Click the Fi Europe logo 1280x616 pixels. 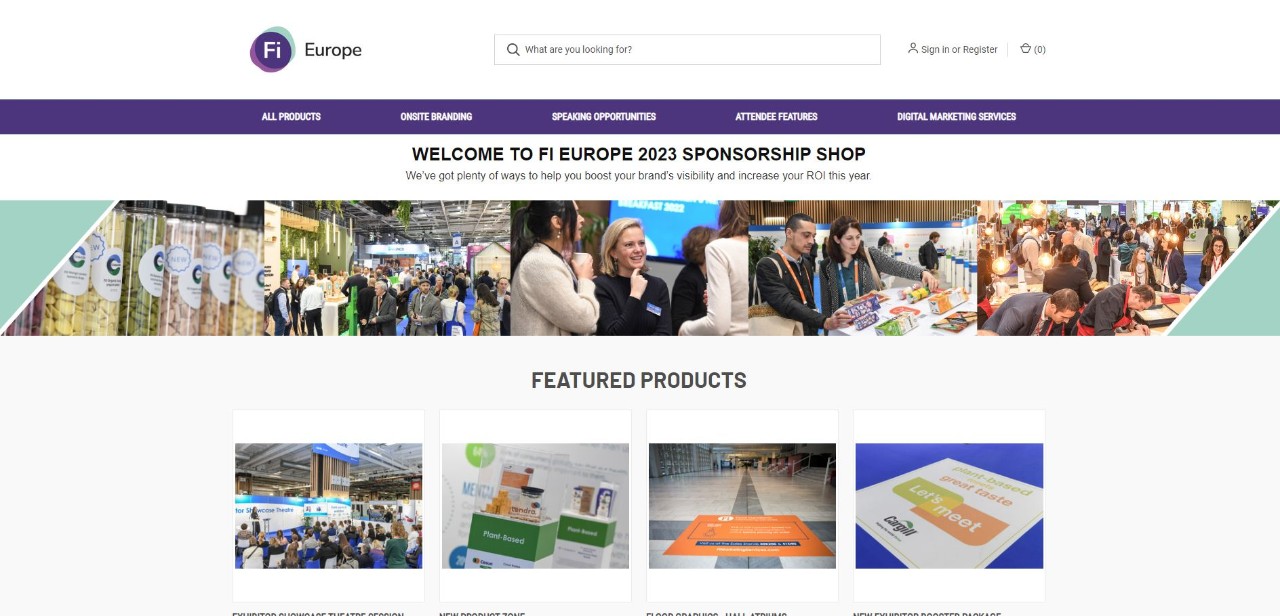(305, 50)
